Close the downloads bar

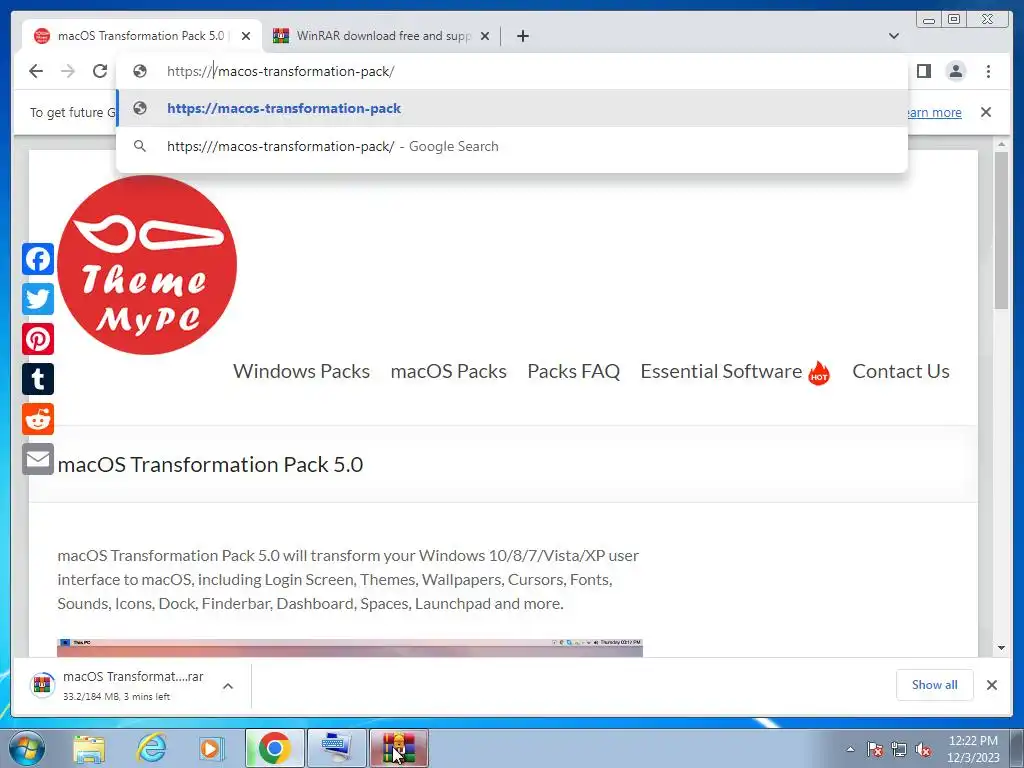[x=991, y=684]
